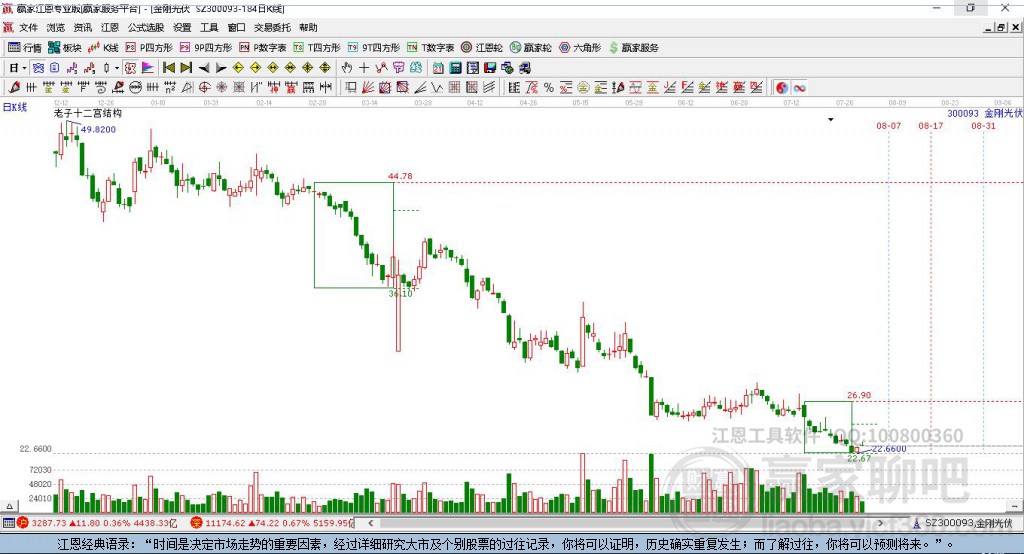The width and height of the screenshot is (1024, 554).
Task: Jump to first bar icon
Action: pyautogui.click(x=168, y=68)
